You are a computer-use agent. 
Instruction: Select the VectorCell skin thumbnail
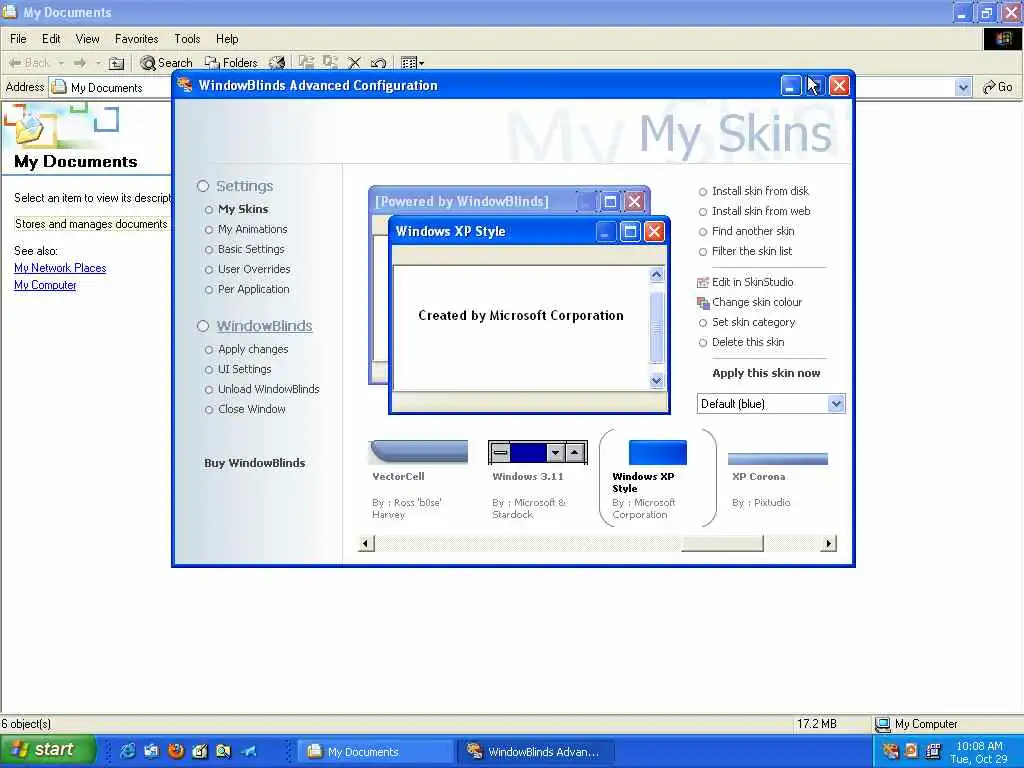pos(418,452)
